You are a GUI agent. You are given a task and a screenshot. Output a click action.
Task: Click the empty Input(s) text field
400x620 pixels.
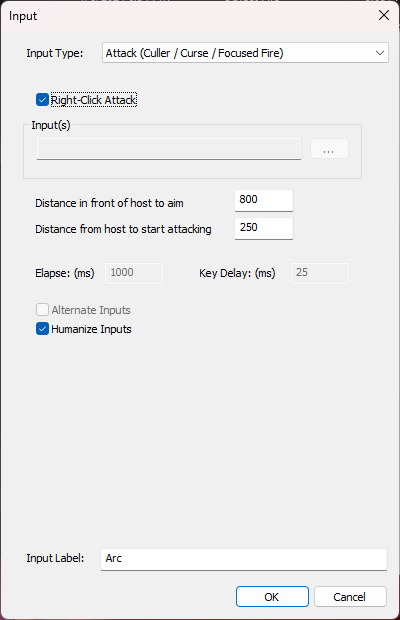[x=169, y=149]
